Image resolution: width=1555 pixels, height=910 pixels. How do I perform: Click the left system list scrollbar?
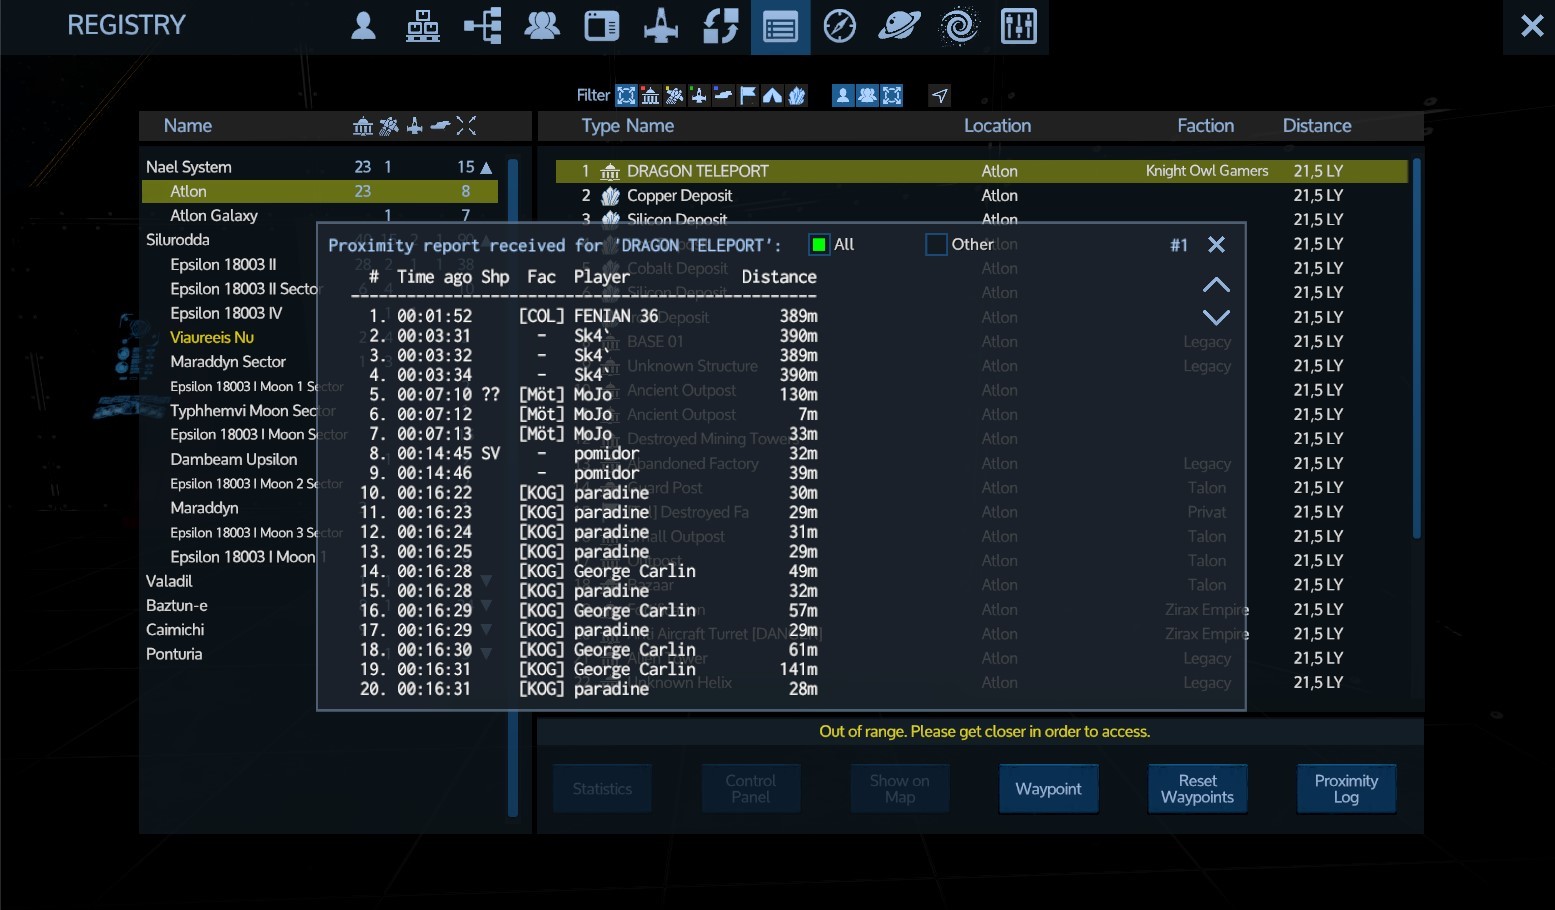pos(513,488)
